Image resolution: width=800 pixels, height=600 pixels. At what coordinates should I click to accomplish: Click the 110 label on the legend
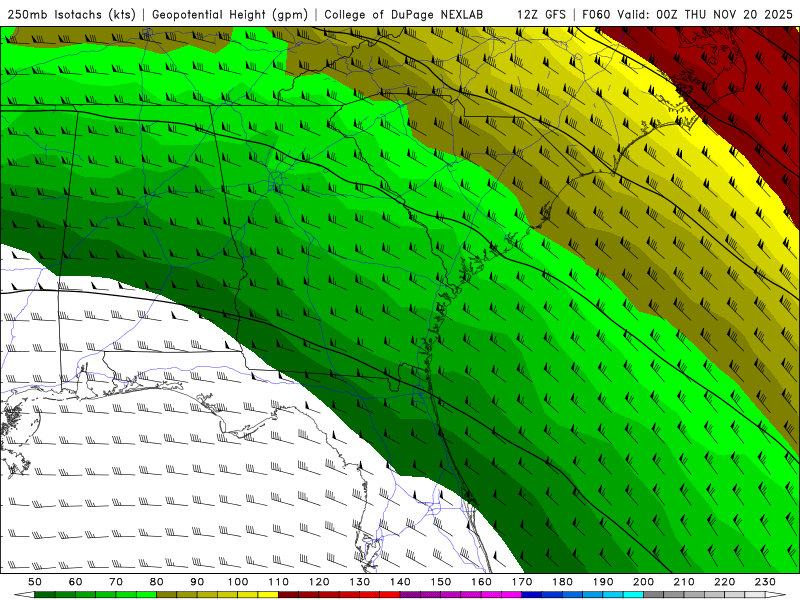click(x=279, y=582)
